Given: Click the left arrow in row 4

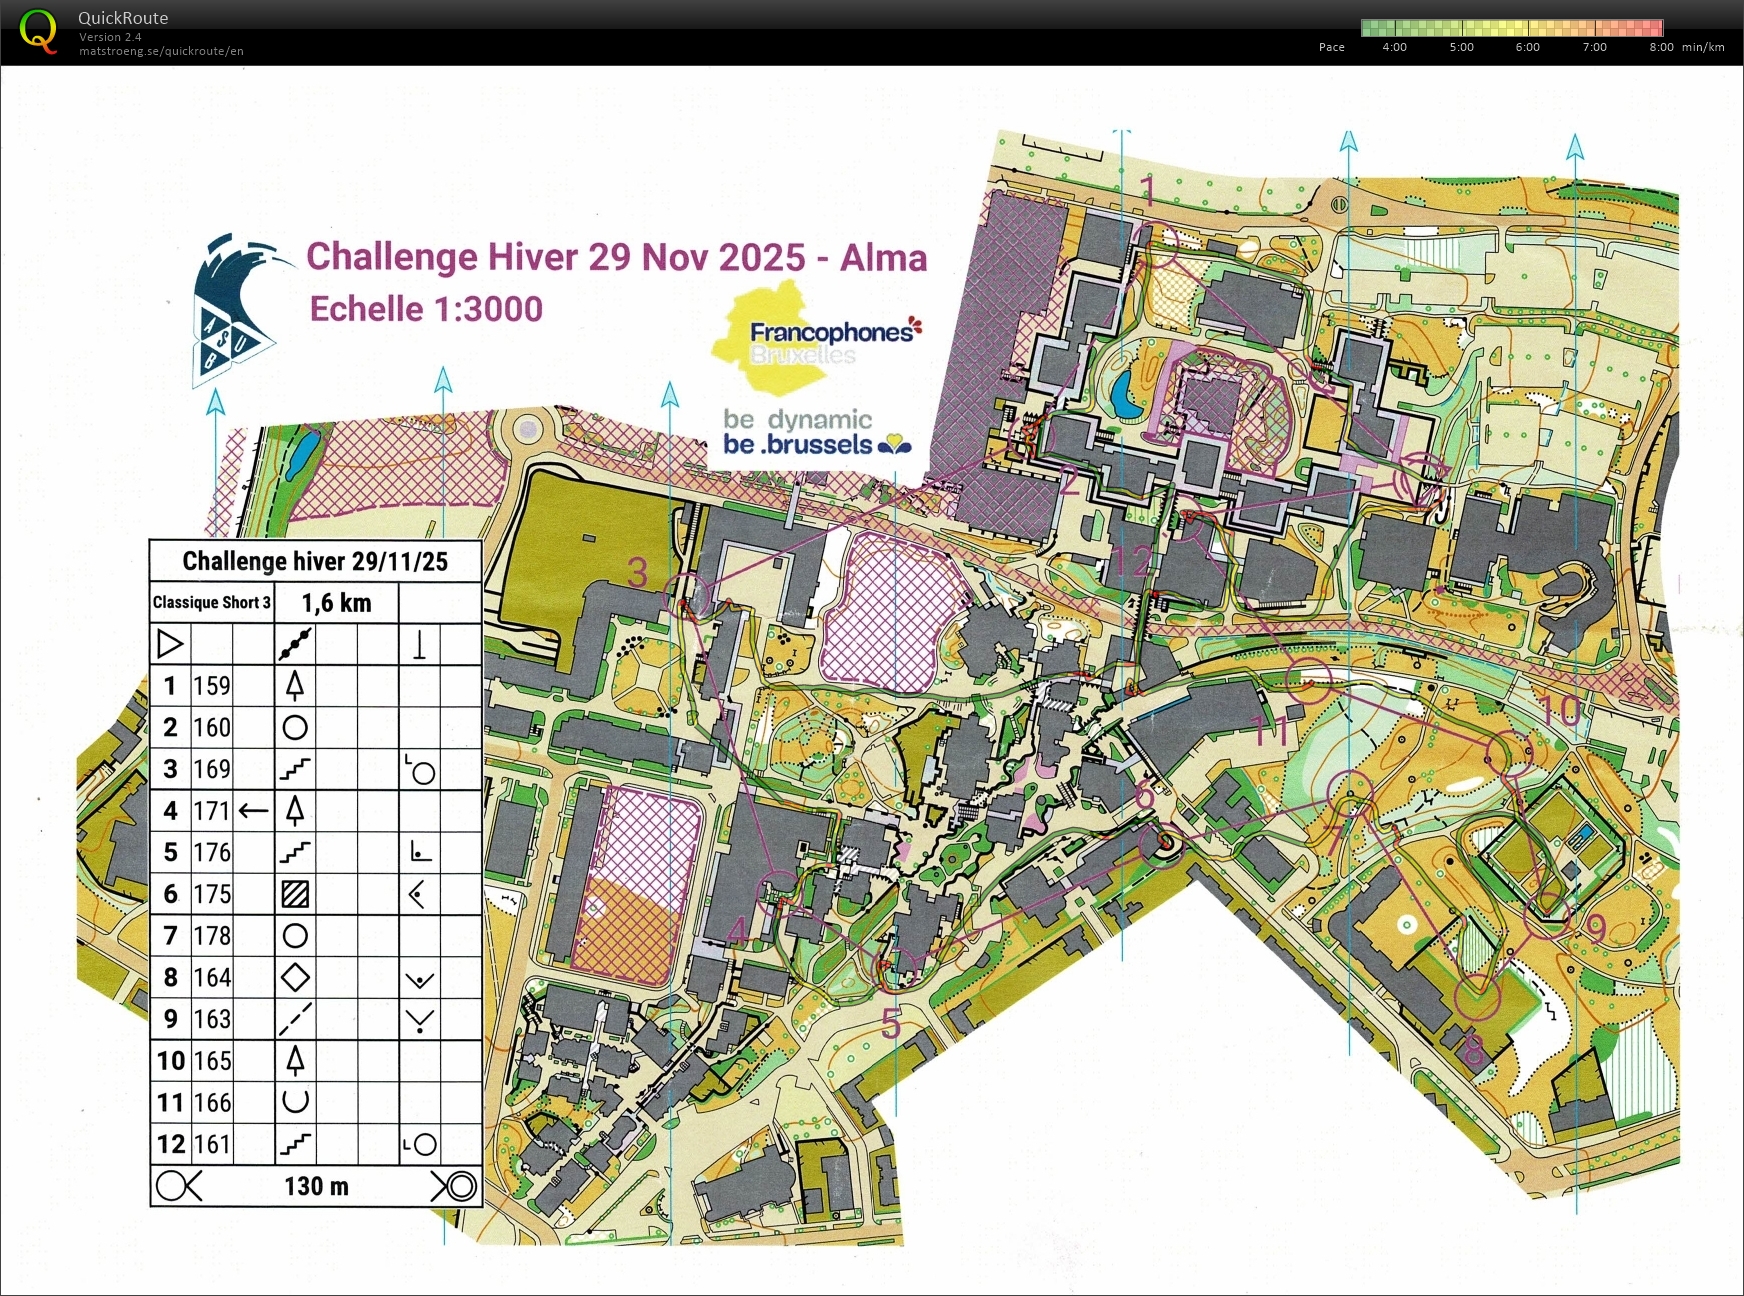Looking at the screenshot, I should pyautogui.click(x=254, y=811).
